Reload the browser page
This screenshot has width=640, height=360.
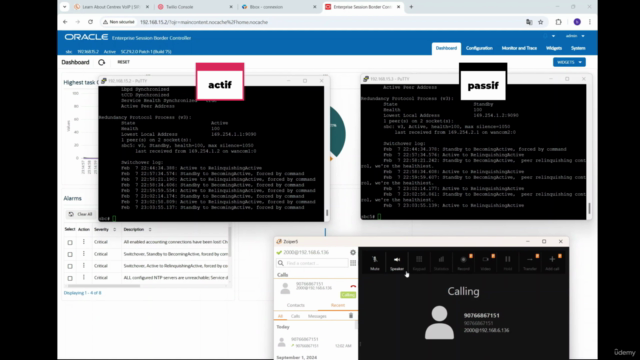[90, 22]
